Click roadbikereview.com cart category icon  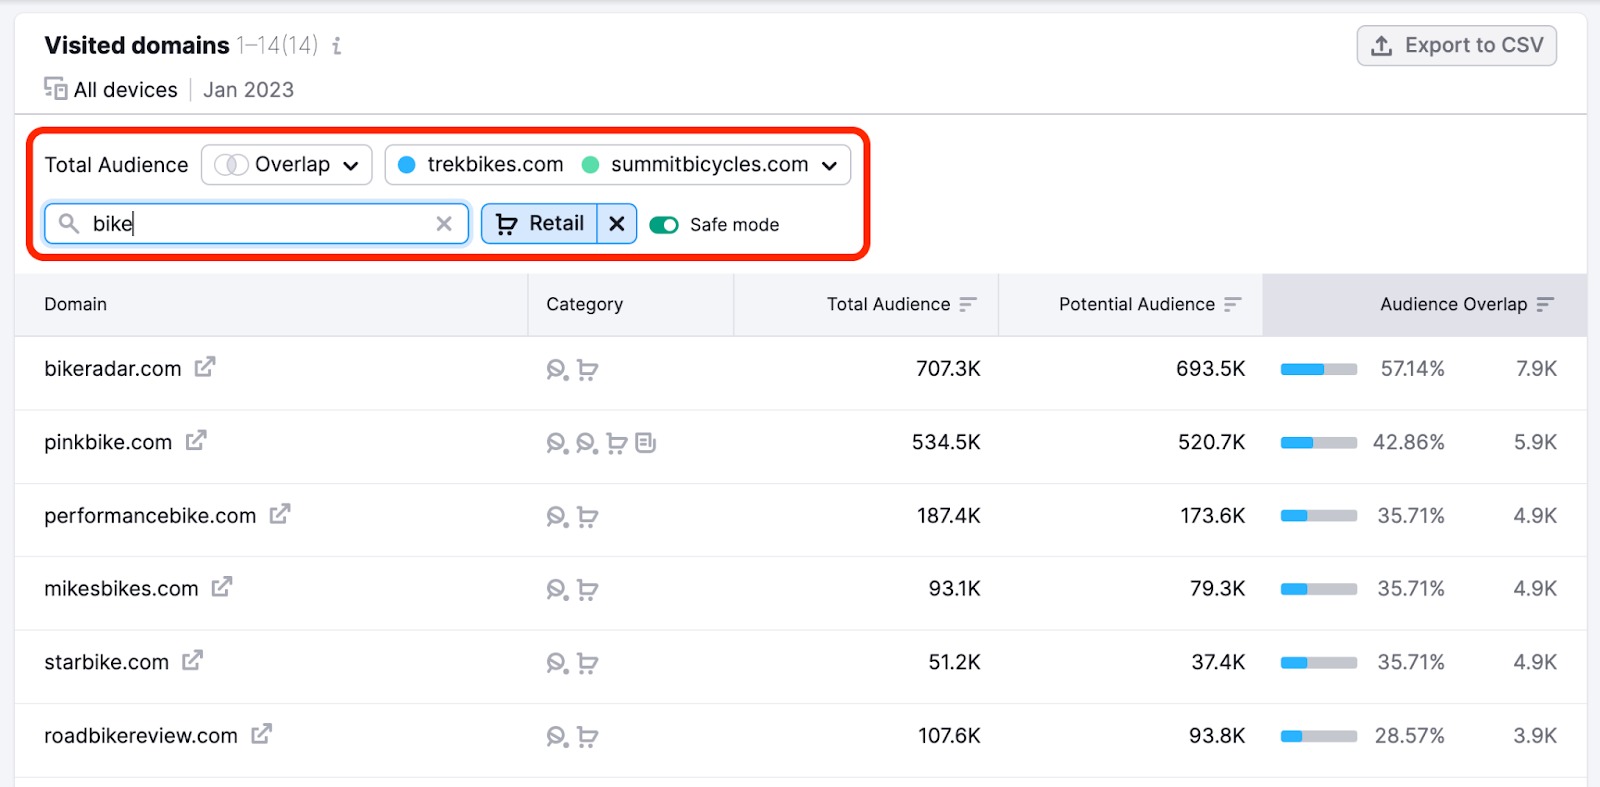(588, 737)
